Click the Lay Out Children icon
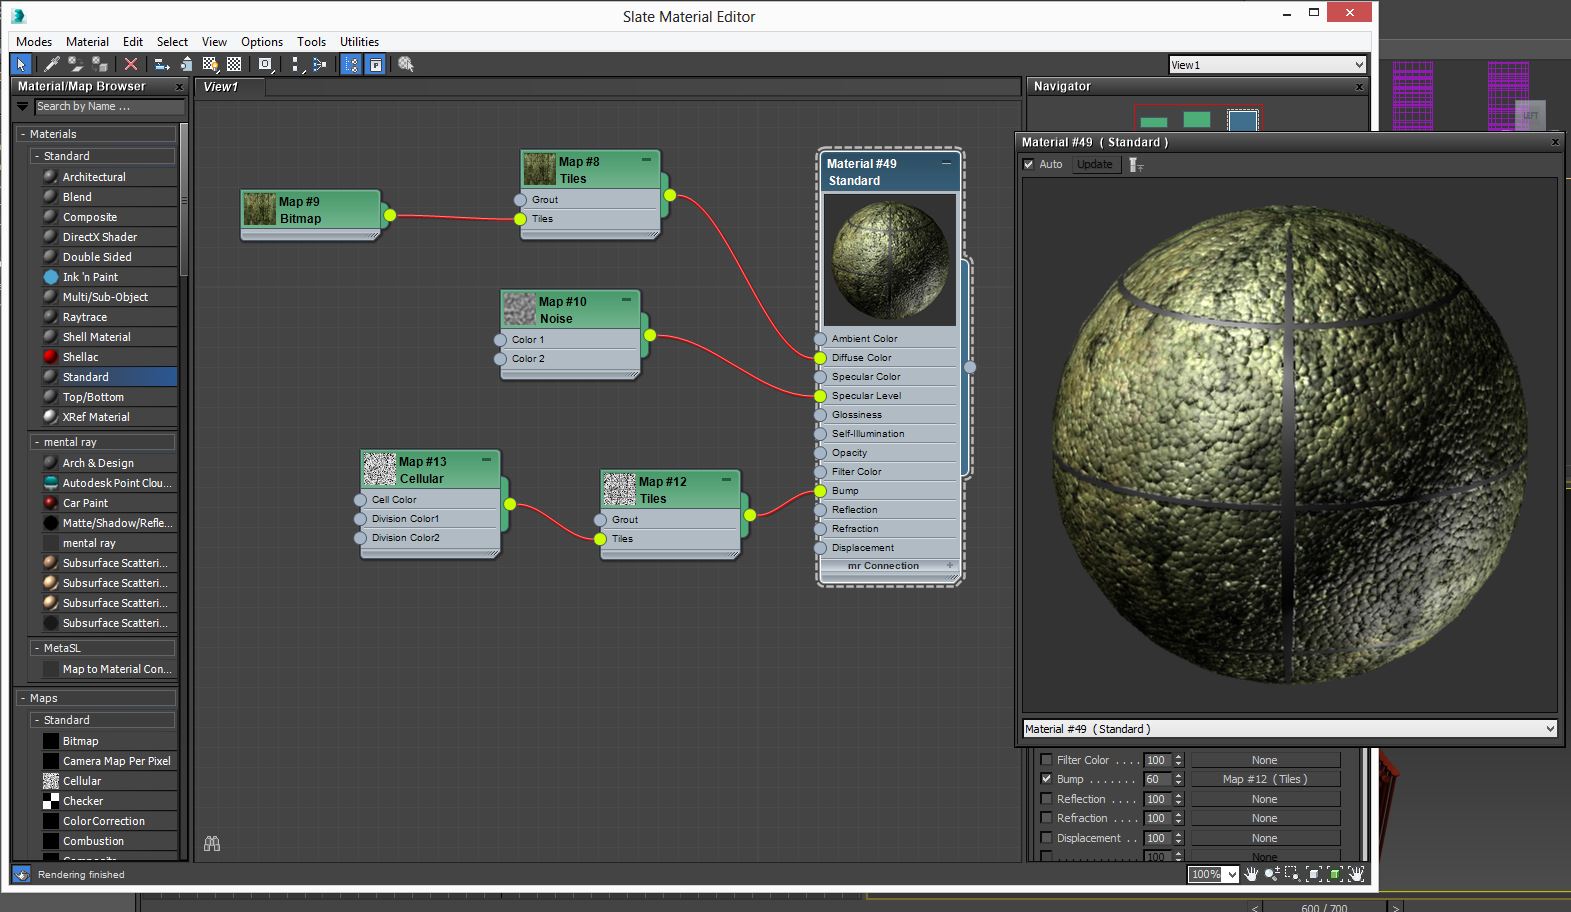 (319, 64)
